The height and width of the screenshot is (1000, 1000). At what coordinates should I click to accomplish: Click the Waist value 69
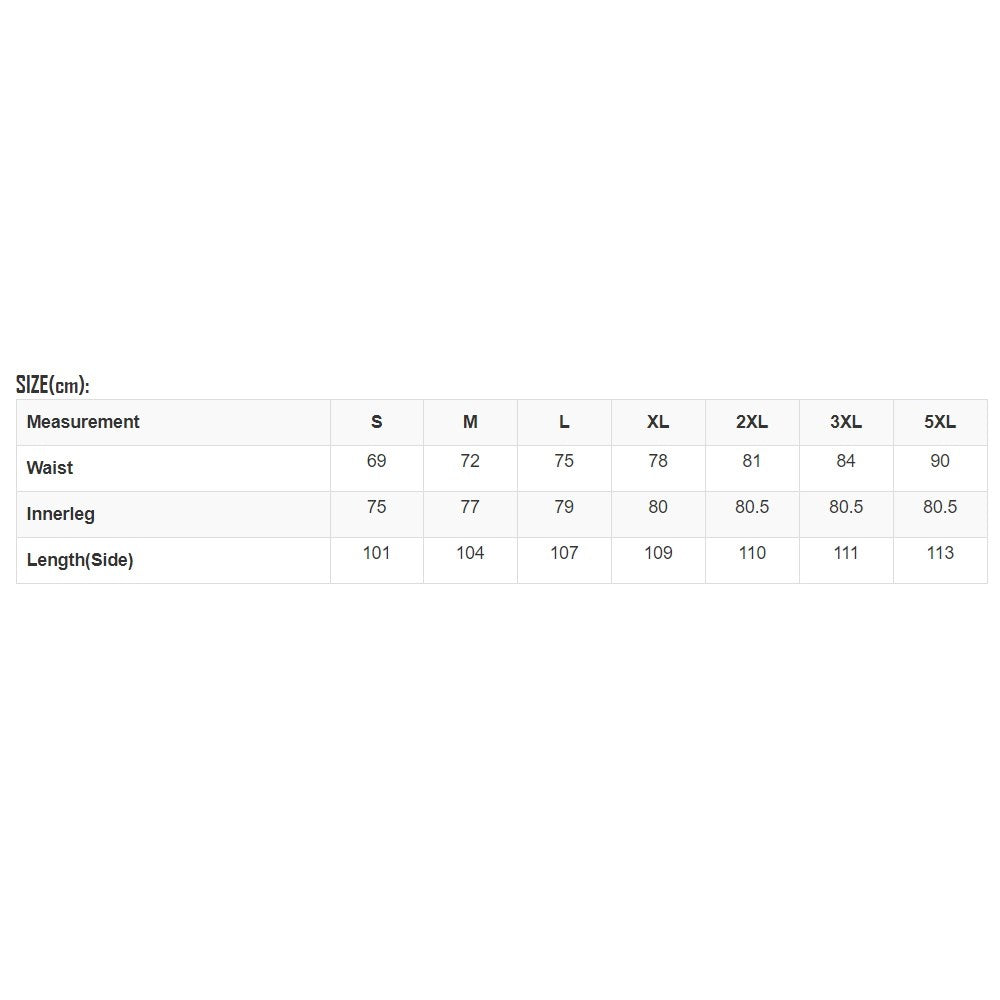click(376, 460)
